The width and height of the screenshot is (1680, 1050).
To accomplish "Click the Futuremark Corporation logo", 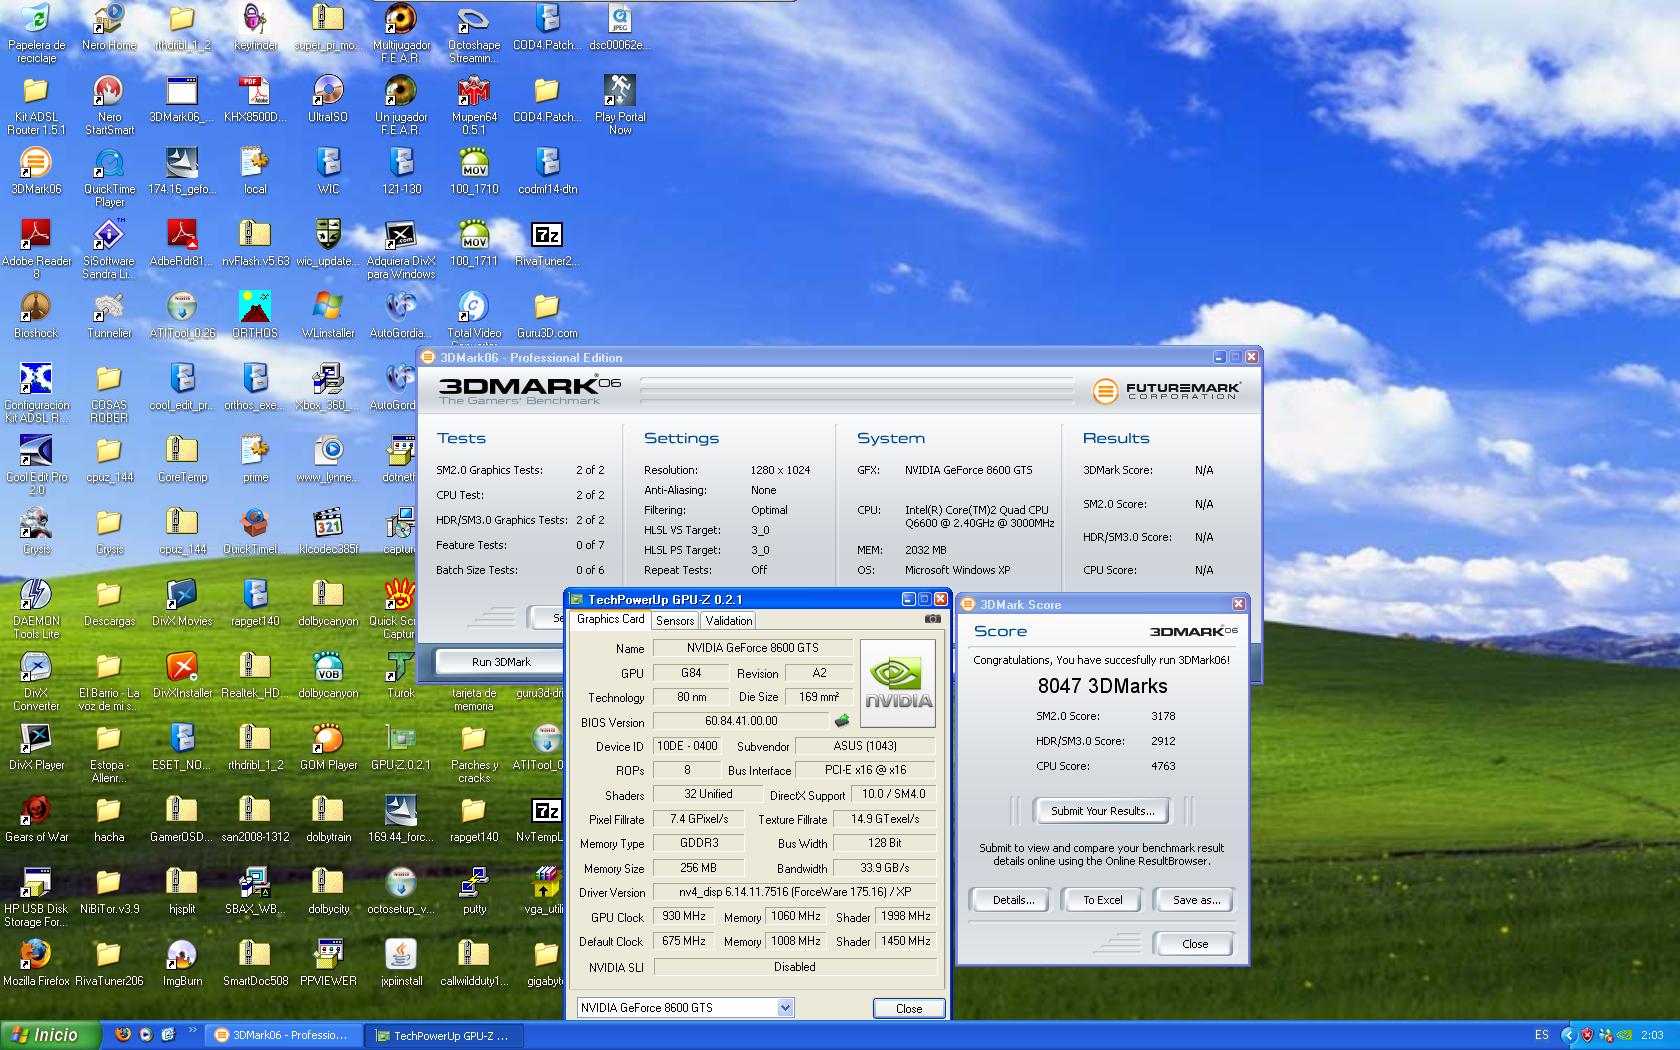I will 1166,390.
